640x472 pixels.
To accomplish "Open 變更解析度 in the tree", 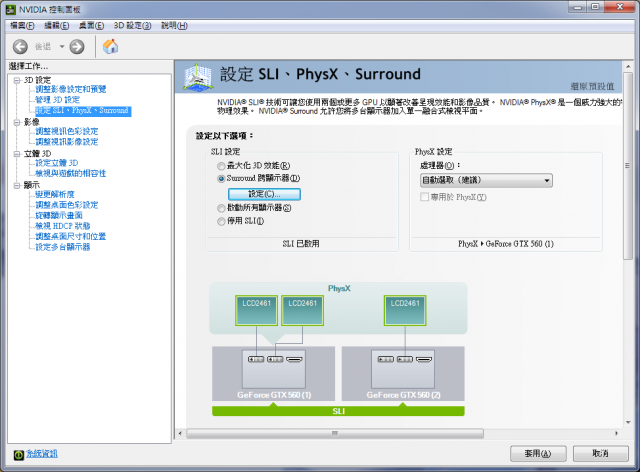I will (55, 194).
